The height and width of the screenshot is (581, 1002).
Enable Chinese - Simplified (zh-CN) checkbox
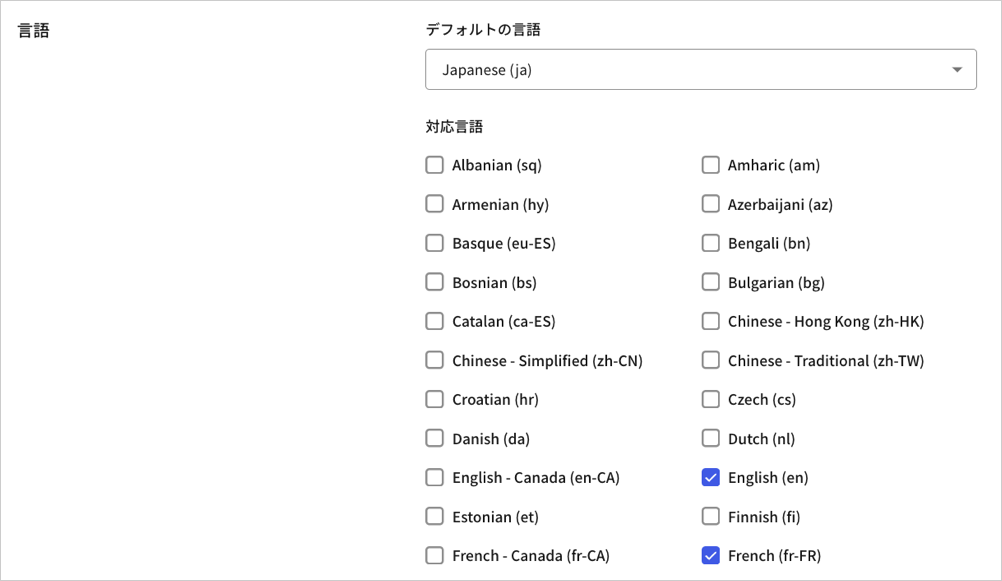tap(434, 360)
